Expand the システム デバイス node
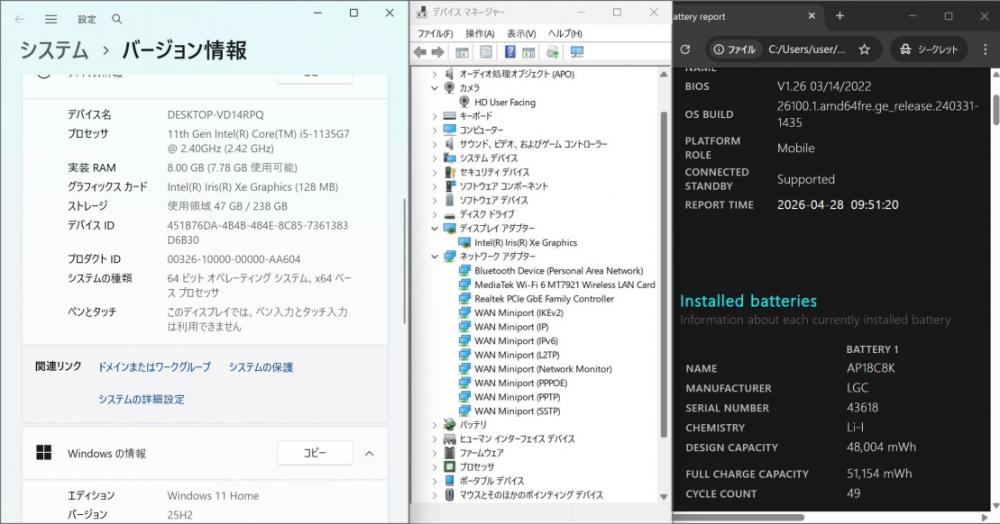Image resolution: width=1000 pixels, height=524 pixels. click(x=435, y=158)
